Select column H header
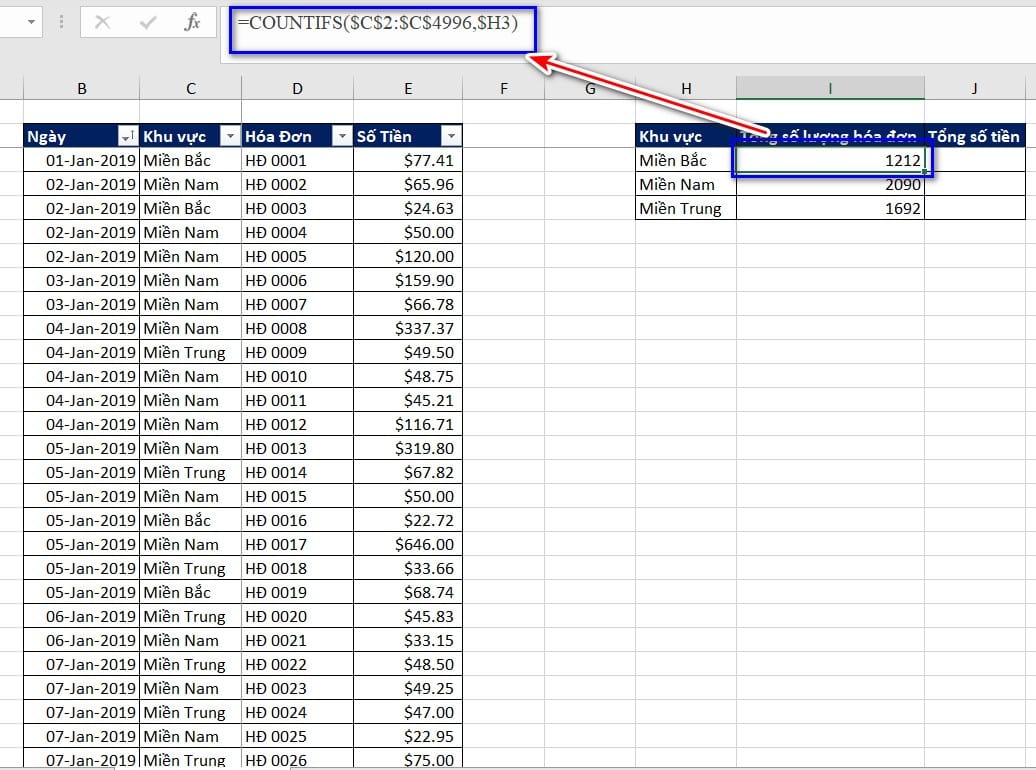The width and height of the screenshot is (1036, 770). [686, 89]
